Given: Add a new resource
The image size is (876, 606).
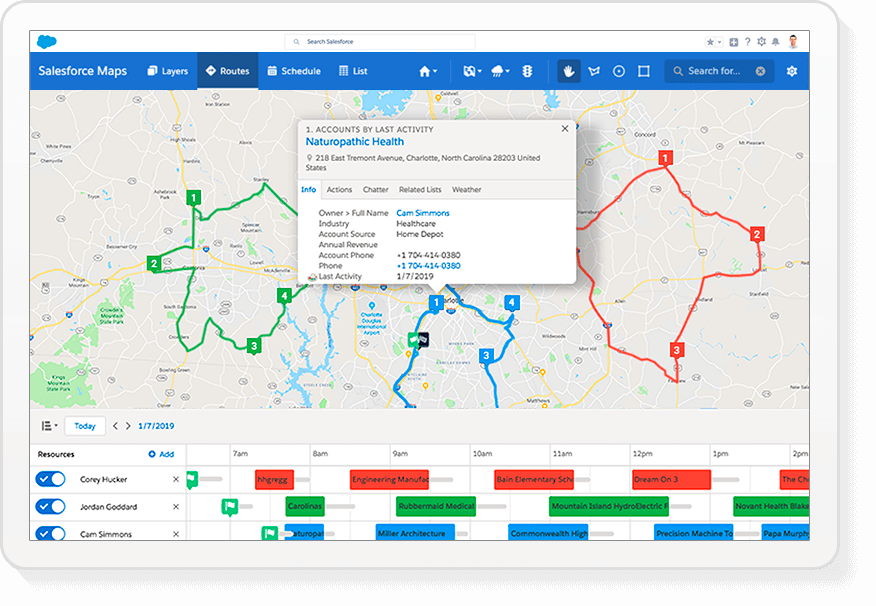Looking at the screenshot, I should coord(161,454).
